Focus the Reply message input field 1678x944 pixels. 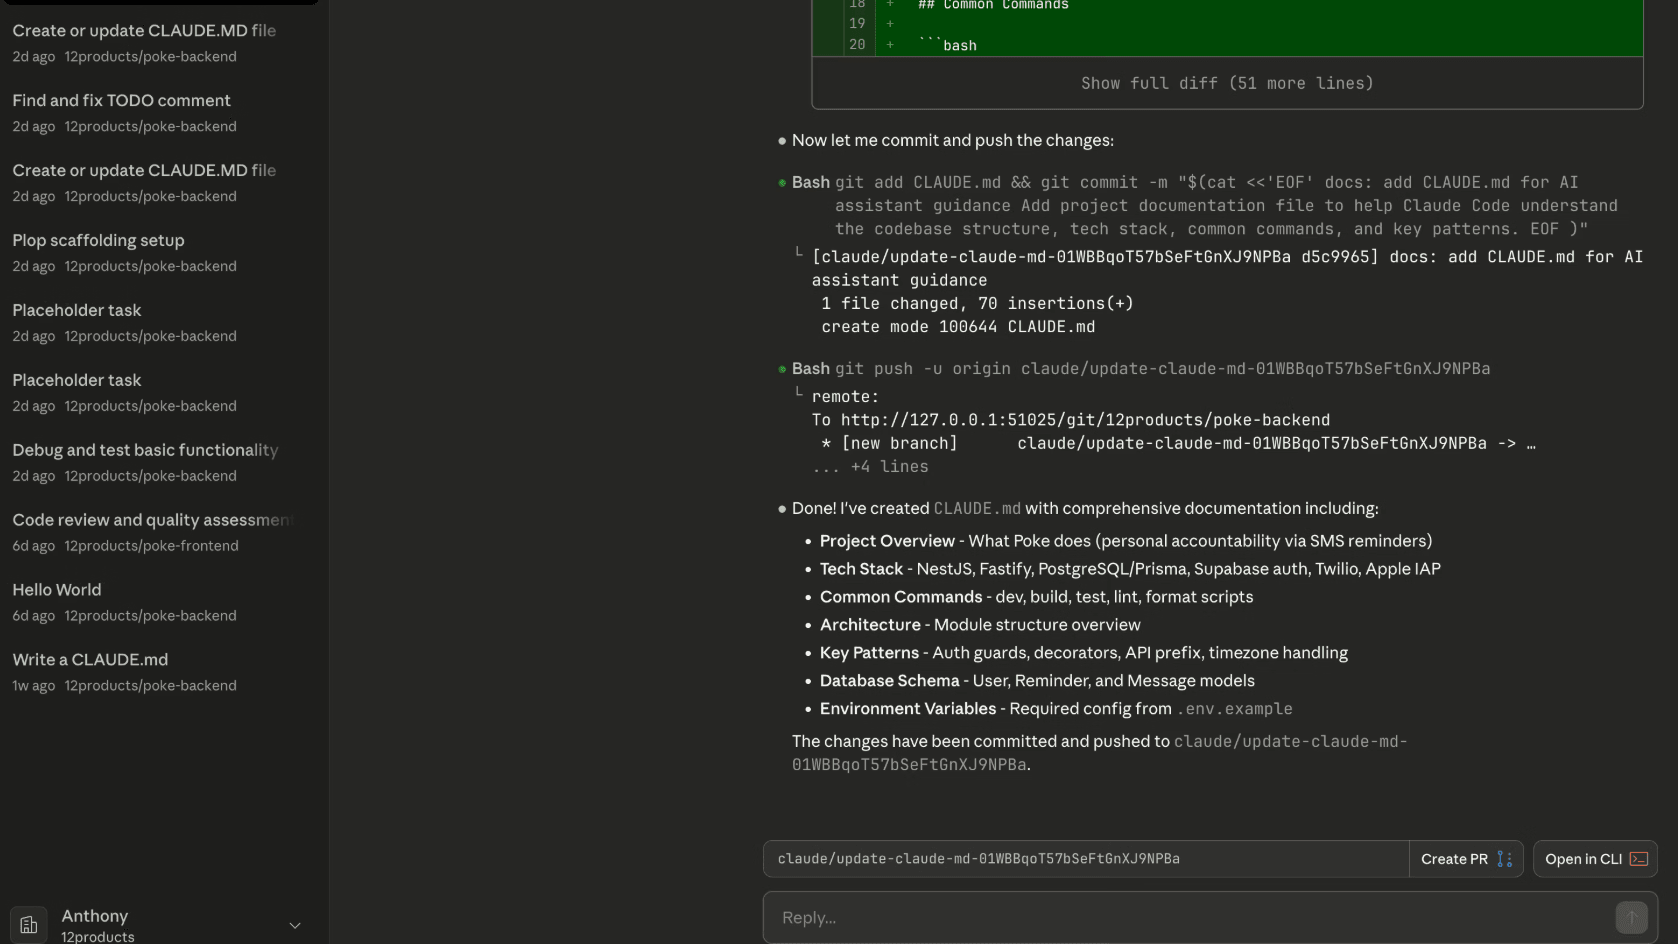[x=1190, y=918]
